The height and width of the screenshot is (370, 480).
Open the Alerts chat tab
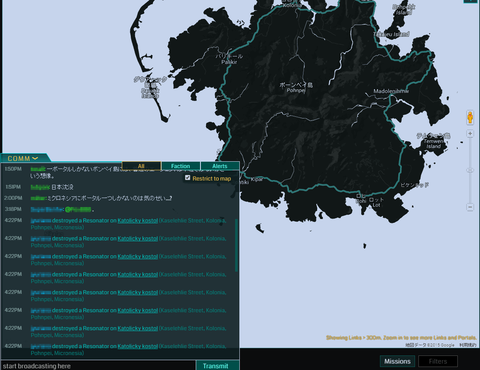pos(220,166)
